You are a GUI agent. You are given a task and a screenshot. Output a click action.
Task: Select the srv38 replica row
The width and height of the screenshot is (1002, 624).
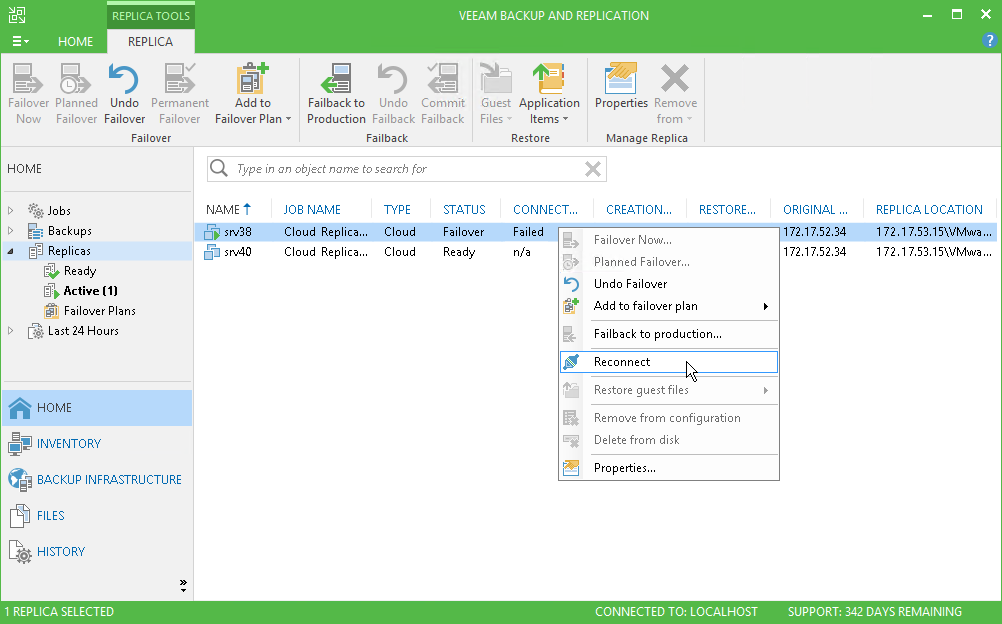point(596,231)
